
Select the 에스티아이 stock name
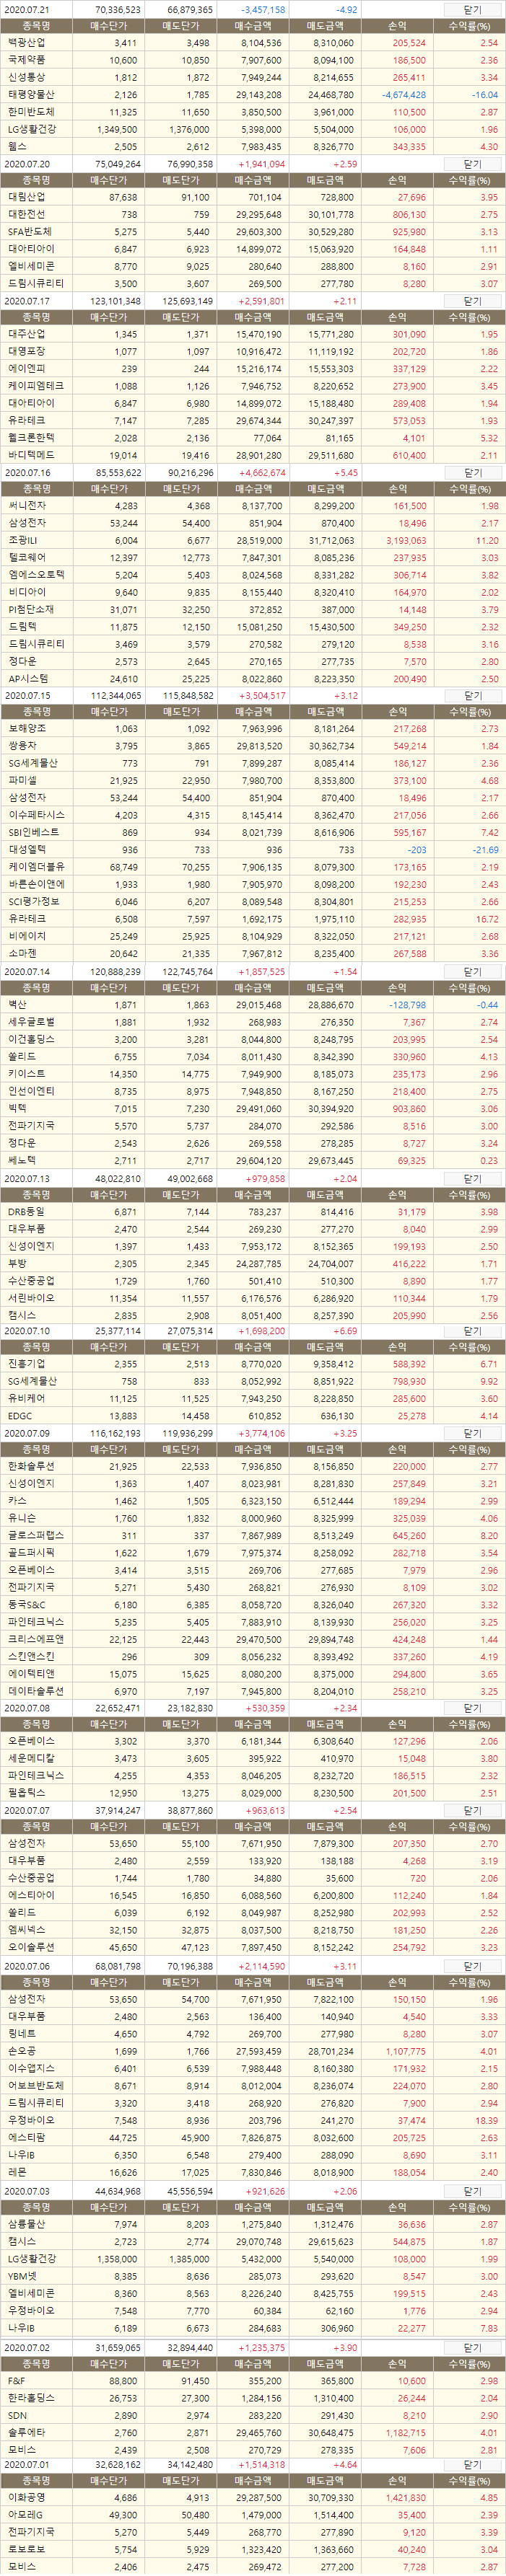pos(31,1895)
